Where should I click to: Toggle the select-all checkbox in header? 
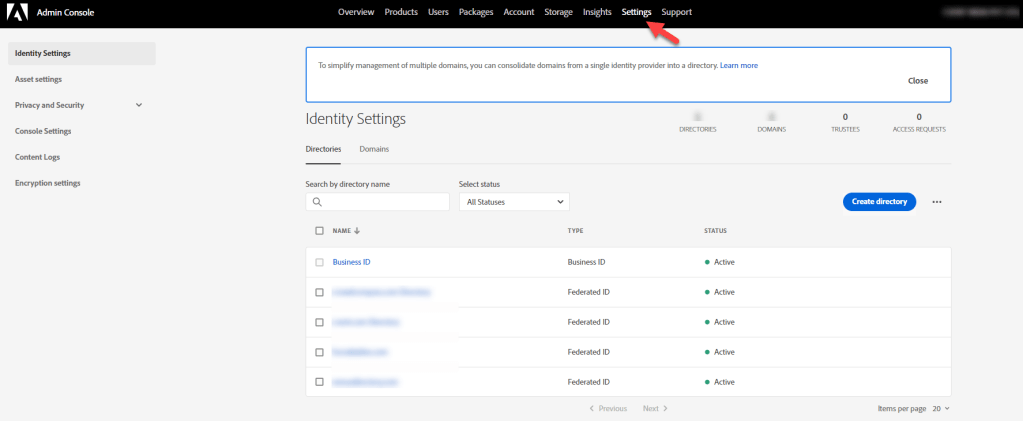pyautogui.click(x=319, y=231)
